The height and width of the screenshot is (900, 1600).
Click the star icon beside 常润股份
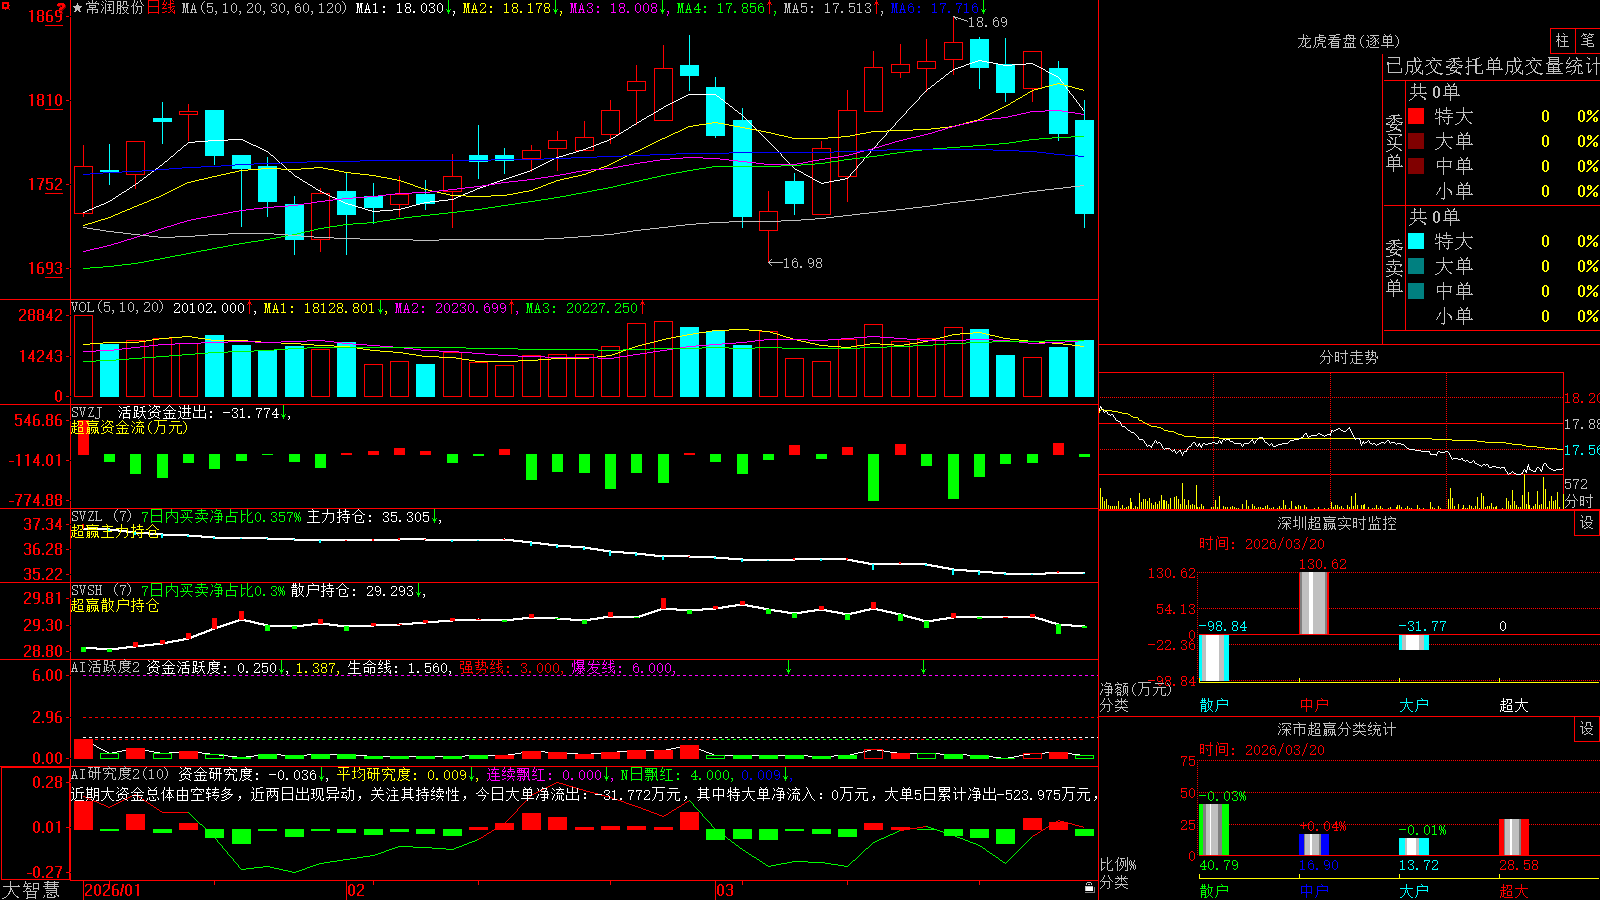click(x=78, y=8)
